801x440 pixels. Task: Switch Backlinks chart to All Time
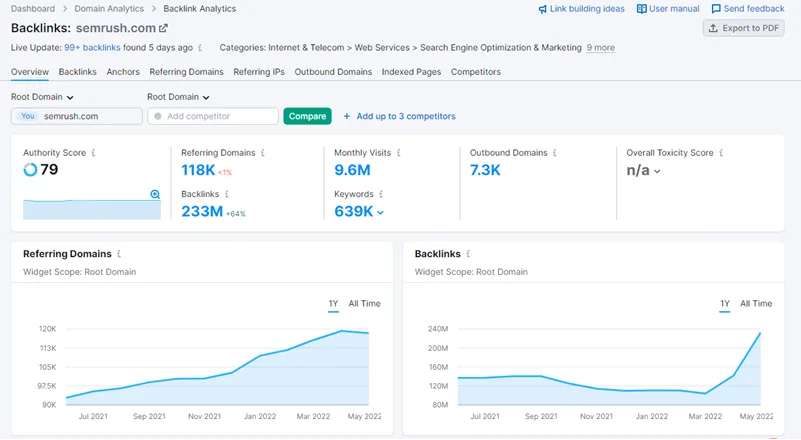(756, 303)
